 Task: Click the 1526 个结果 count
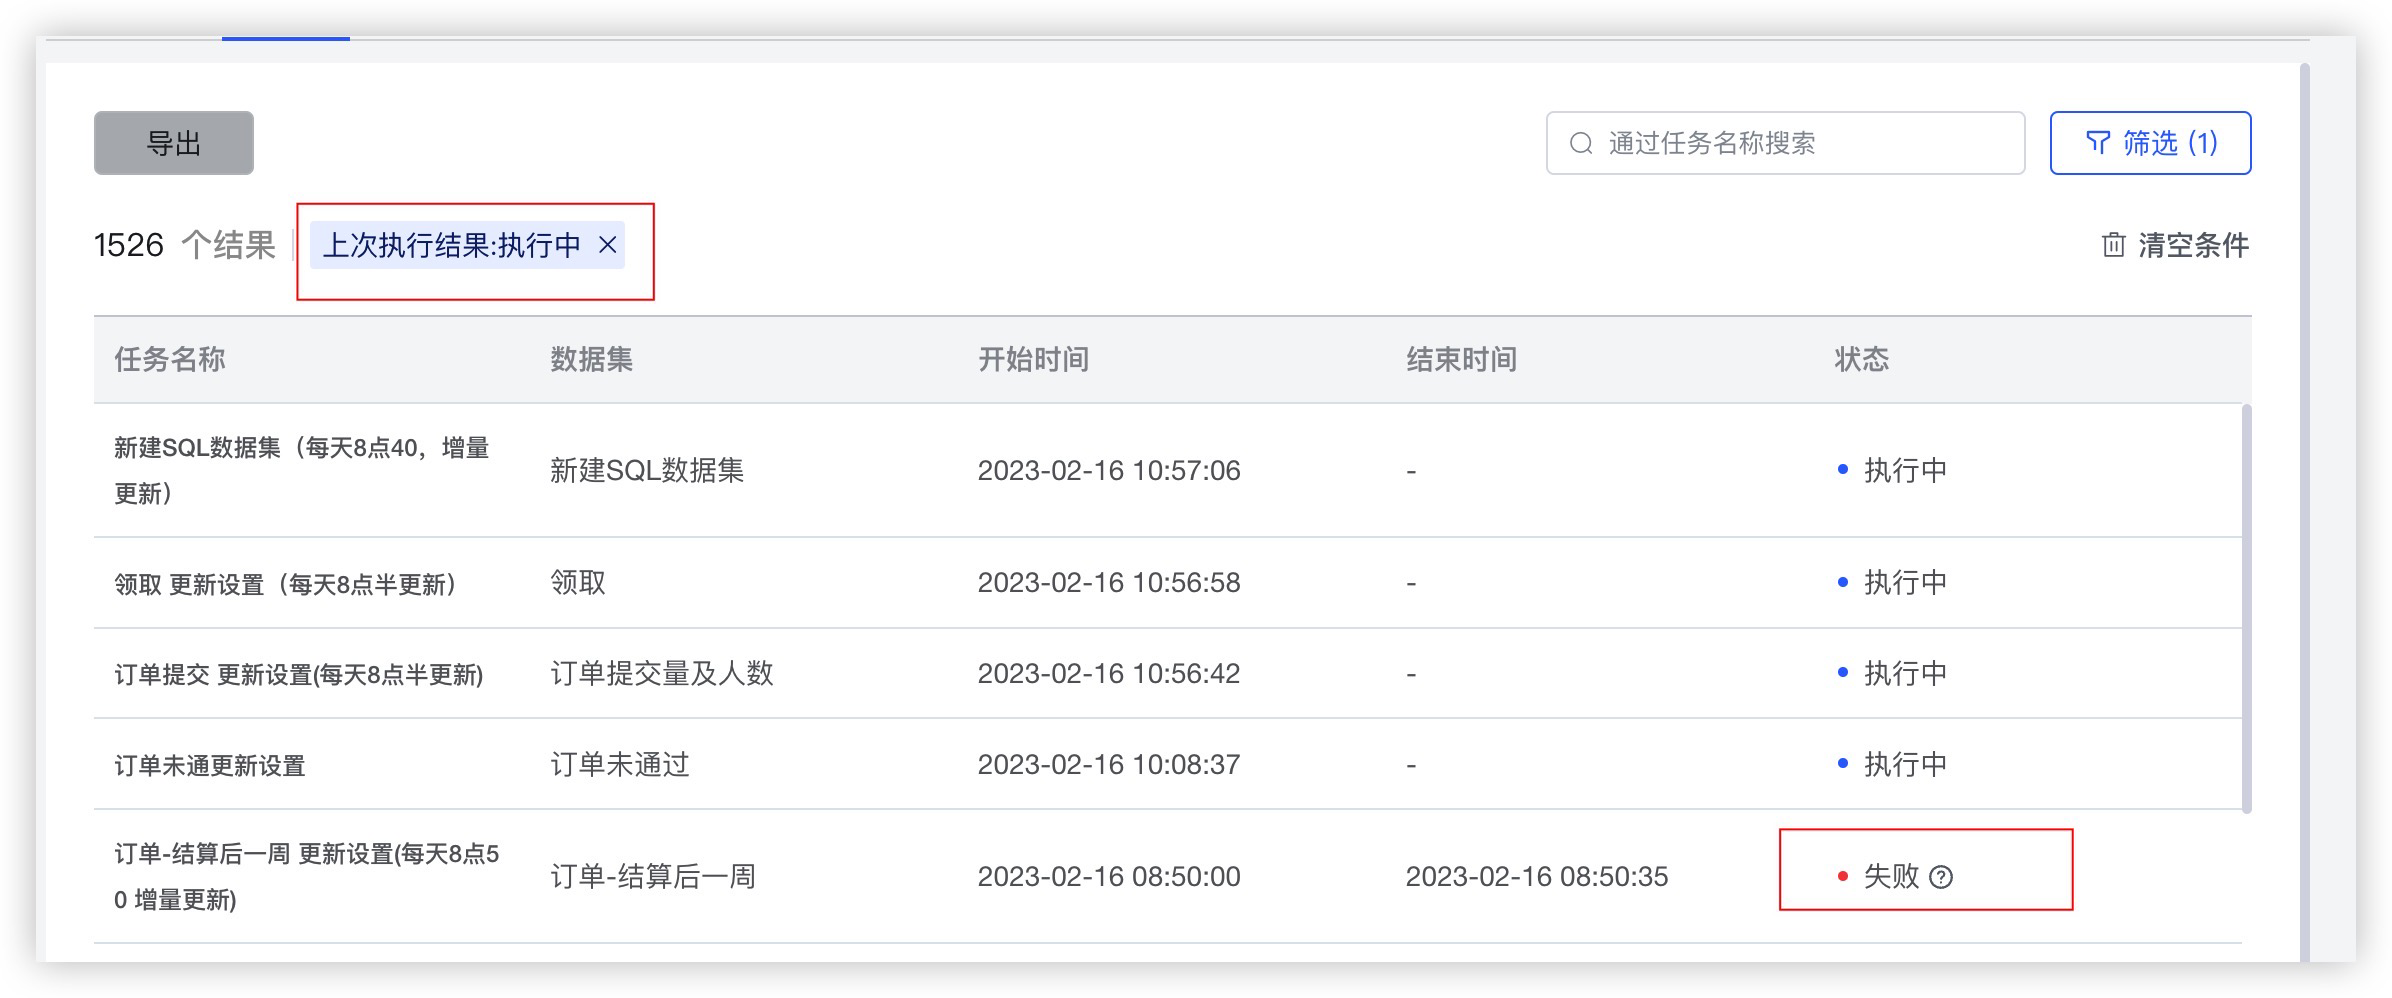click(185, 245)
